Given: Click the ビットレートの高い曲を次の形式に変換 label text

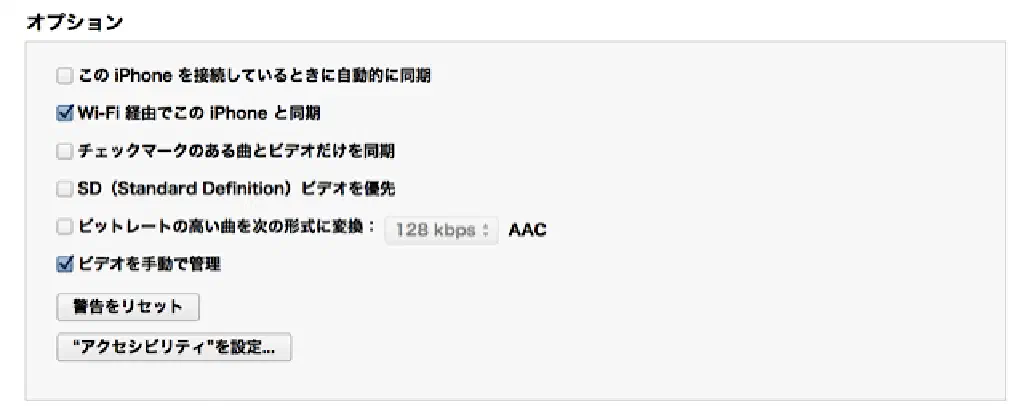Looking at the screenshot, I should pos(227,227).
